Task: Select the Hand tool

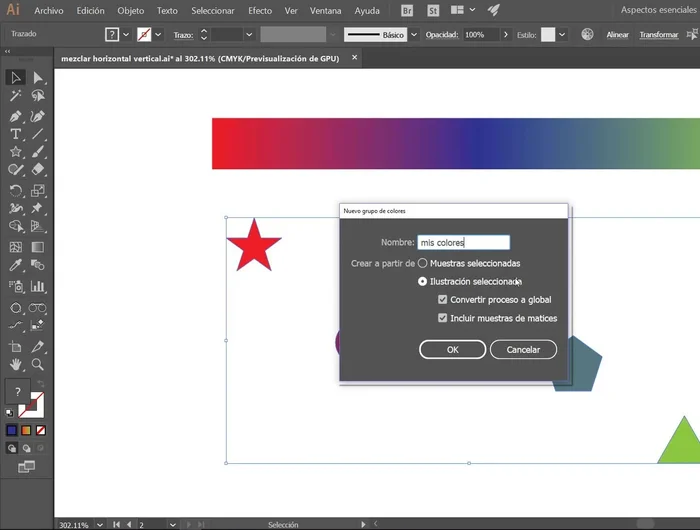Action: pyautogui.click(x=16, y=365)
